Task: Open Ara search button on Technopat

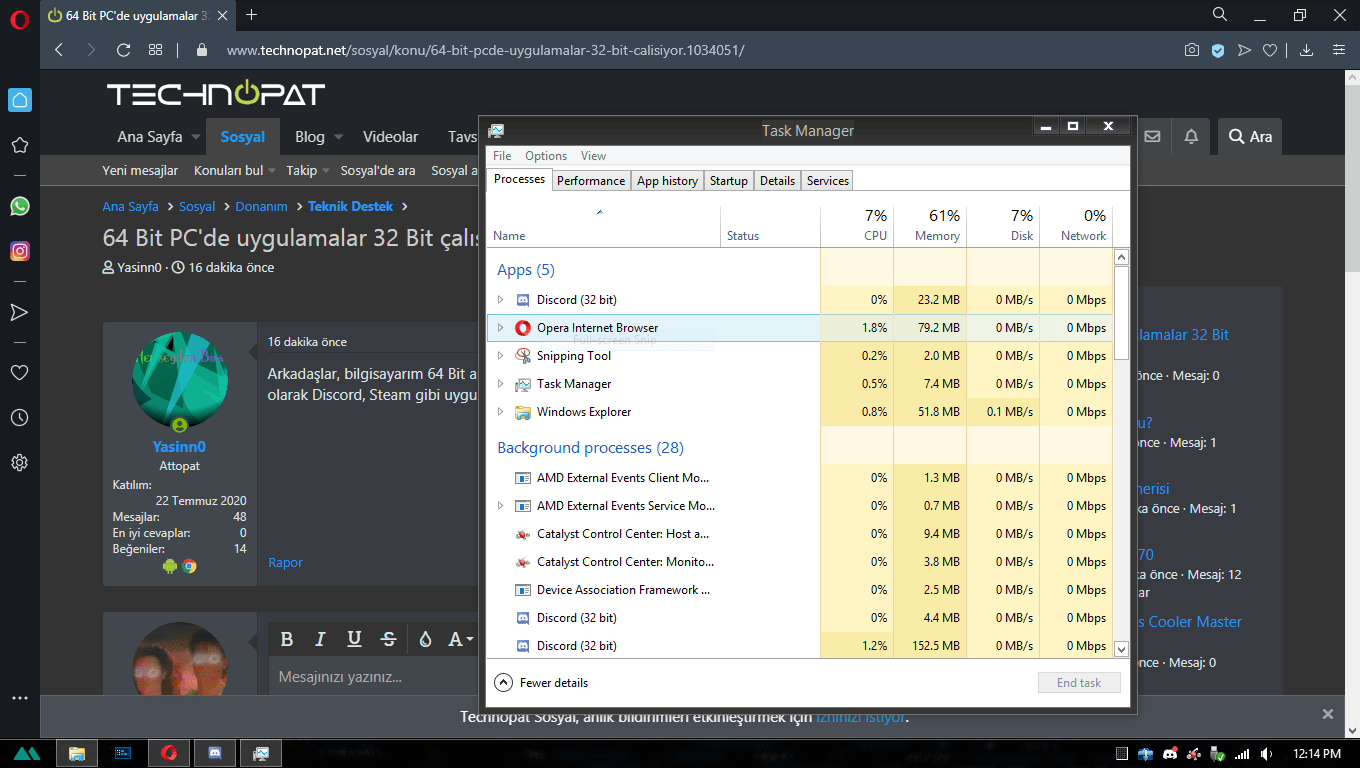Action: pyautogui.click(x=1250, y=136)
